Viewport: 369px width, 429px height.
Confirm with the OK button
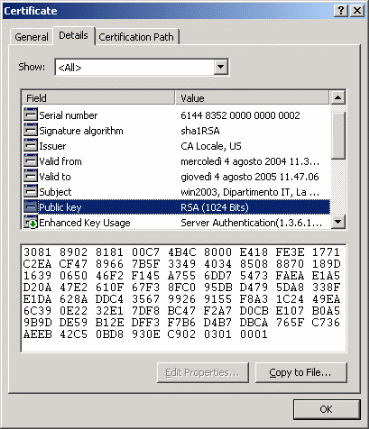click(x=326, y=409)
